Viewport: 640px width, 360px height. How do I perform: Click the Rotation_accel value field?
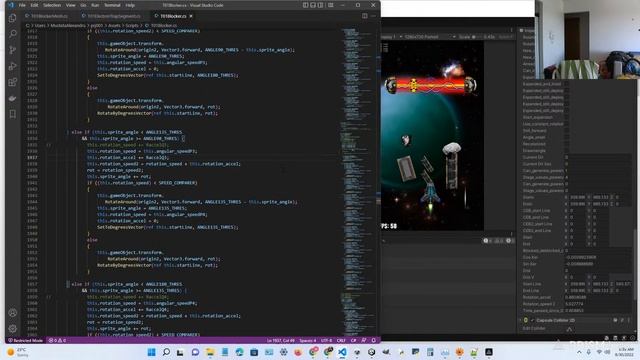598,297
